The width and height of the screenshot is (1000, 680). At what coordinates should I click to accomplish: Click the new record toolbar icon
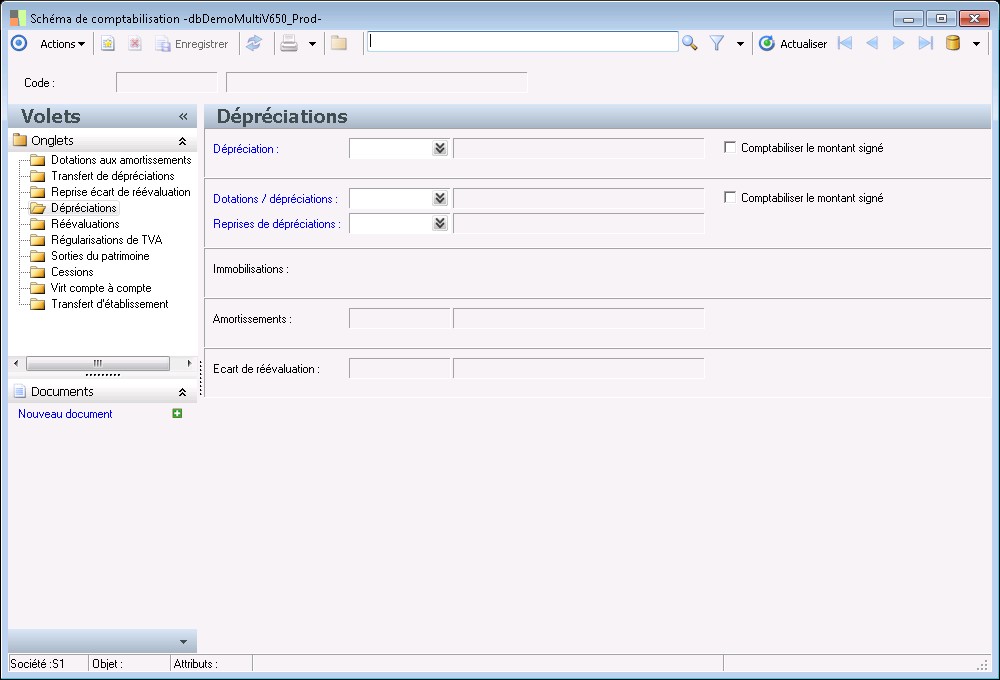[108, 44]
